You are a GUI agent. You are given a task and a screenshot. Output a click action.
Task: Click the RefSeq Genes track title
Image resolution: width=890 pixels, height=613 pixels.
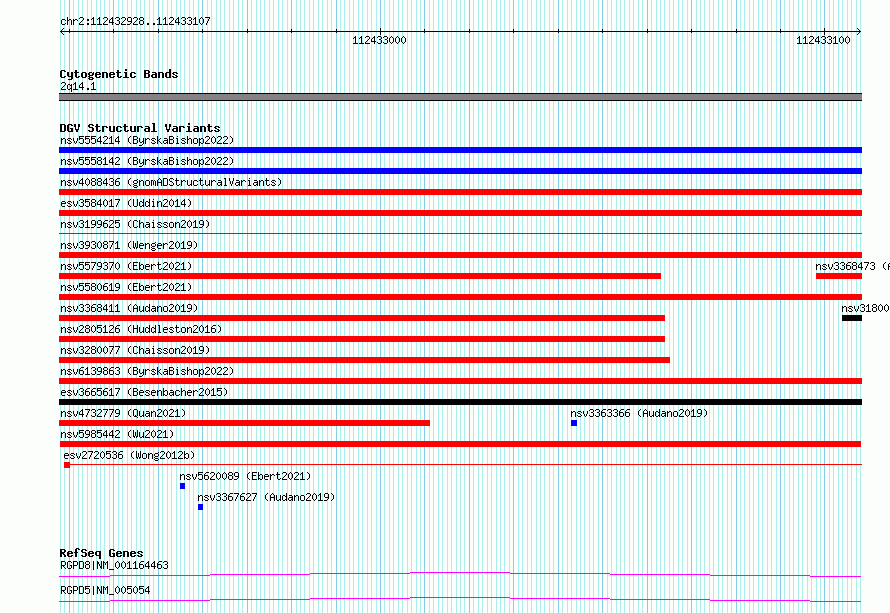tap(101, 553)
